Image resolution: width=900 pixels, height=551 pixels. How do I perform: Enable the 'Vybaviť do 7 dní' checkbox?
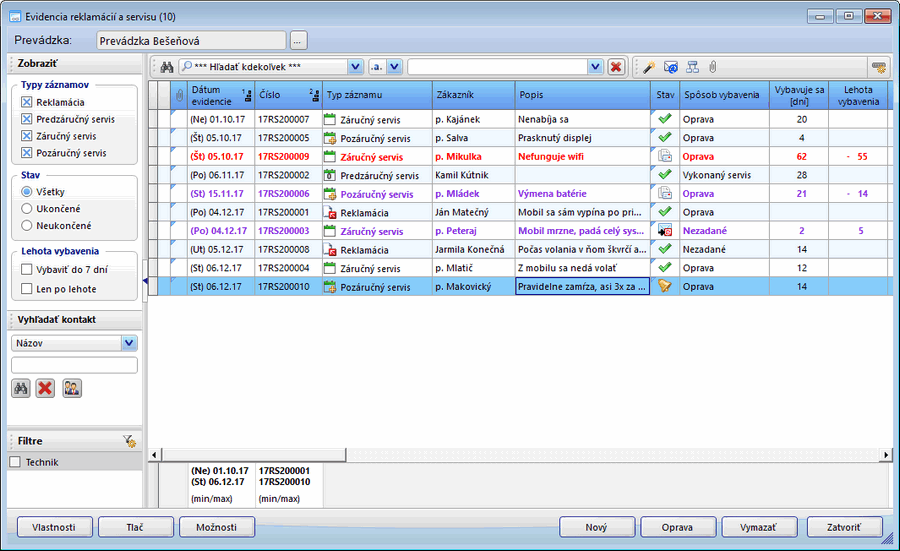(28, 269)
